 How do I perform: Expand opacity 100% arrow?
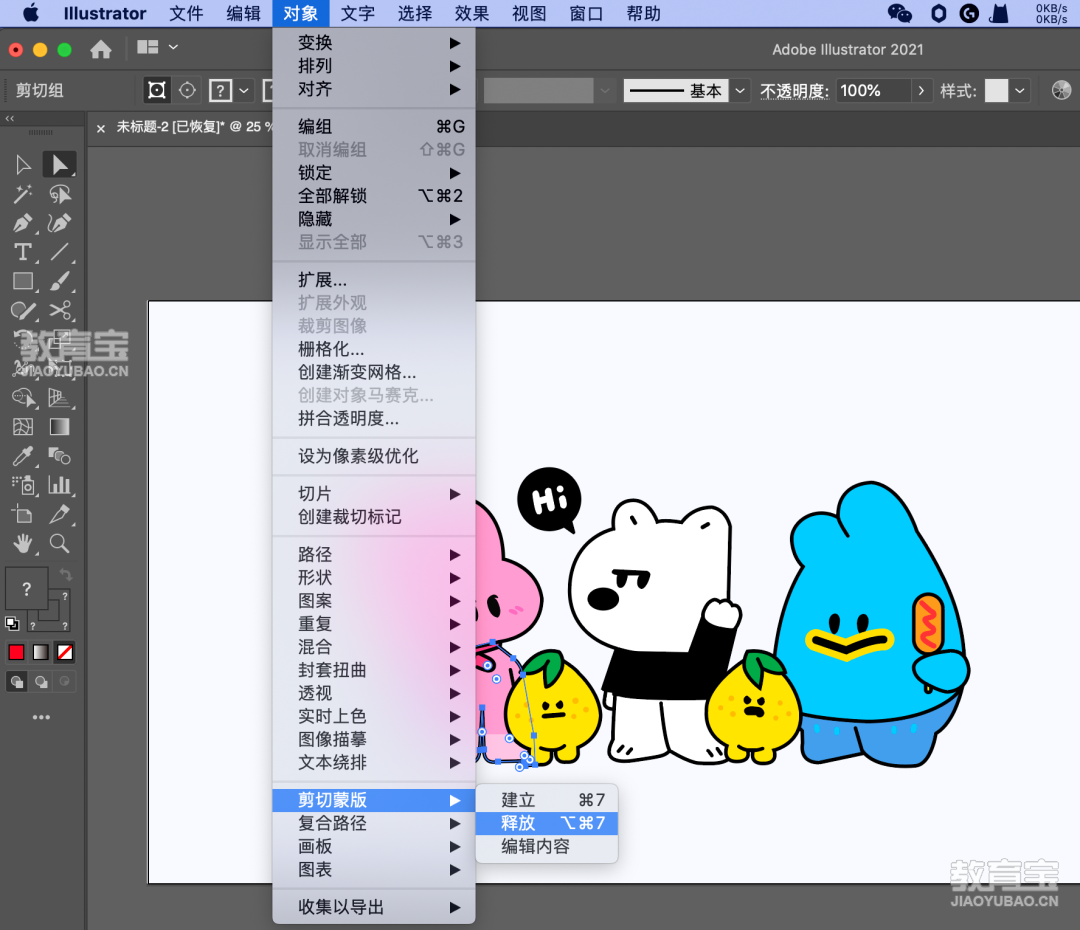click(921, 90)
